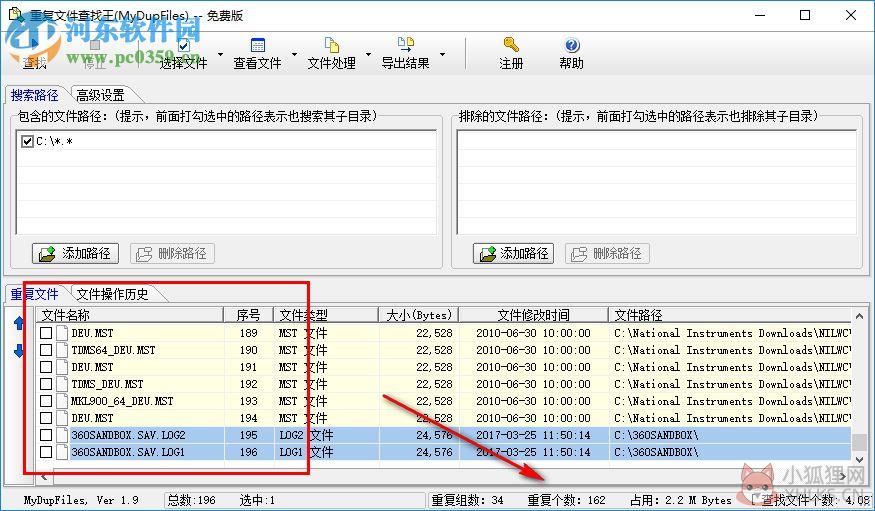Move item down with blue down arrow
The height and width of the screenshot is (511, 875).
(19, 350)
